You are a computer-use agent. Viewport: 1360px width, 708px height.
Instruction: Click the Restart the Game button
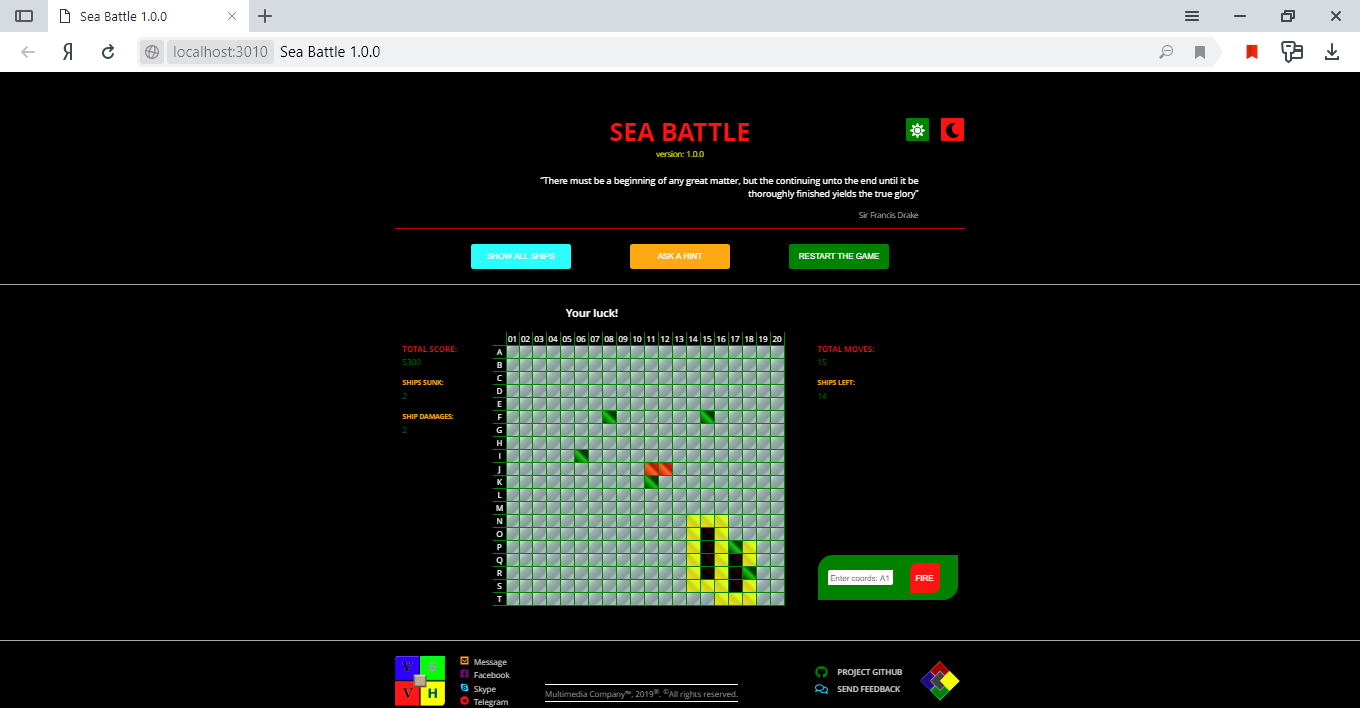839,256
